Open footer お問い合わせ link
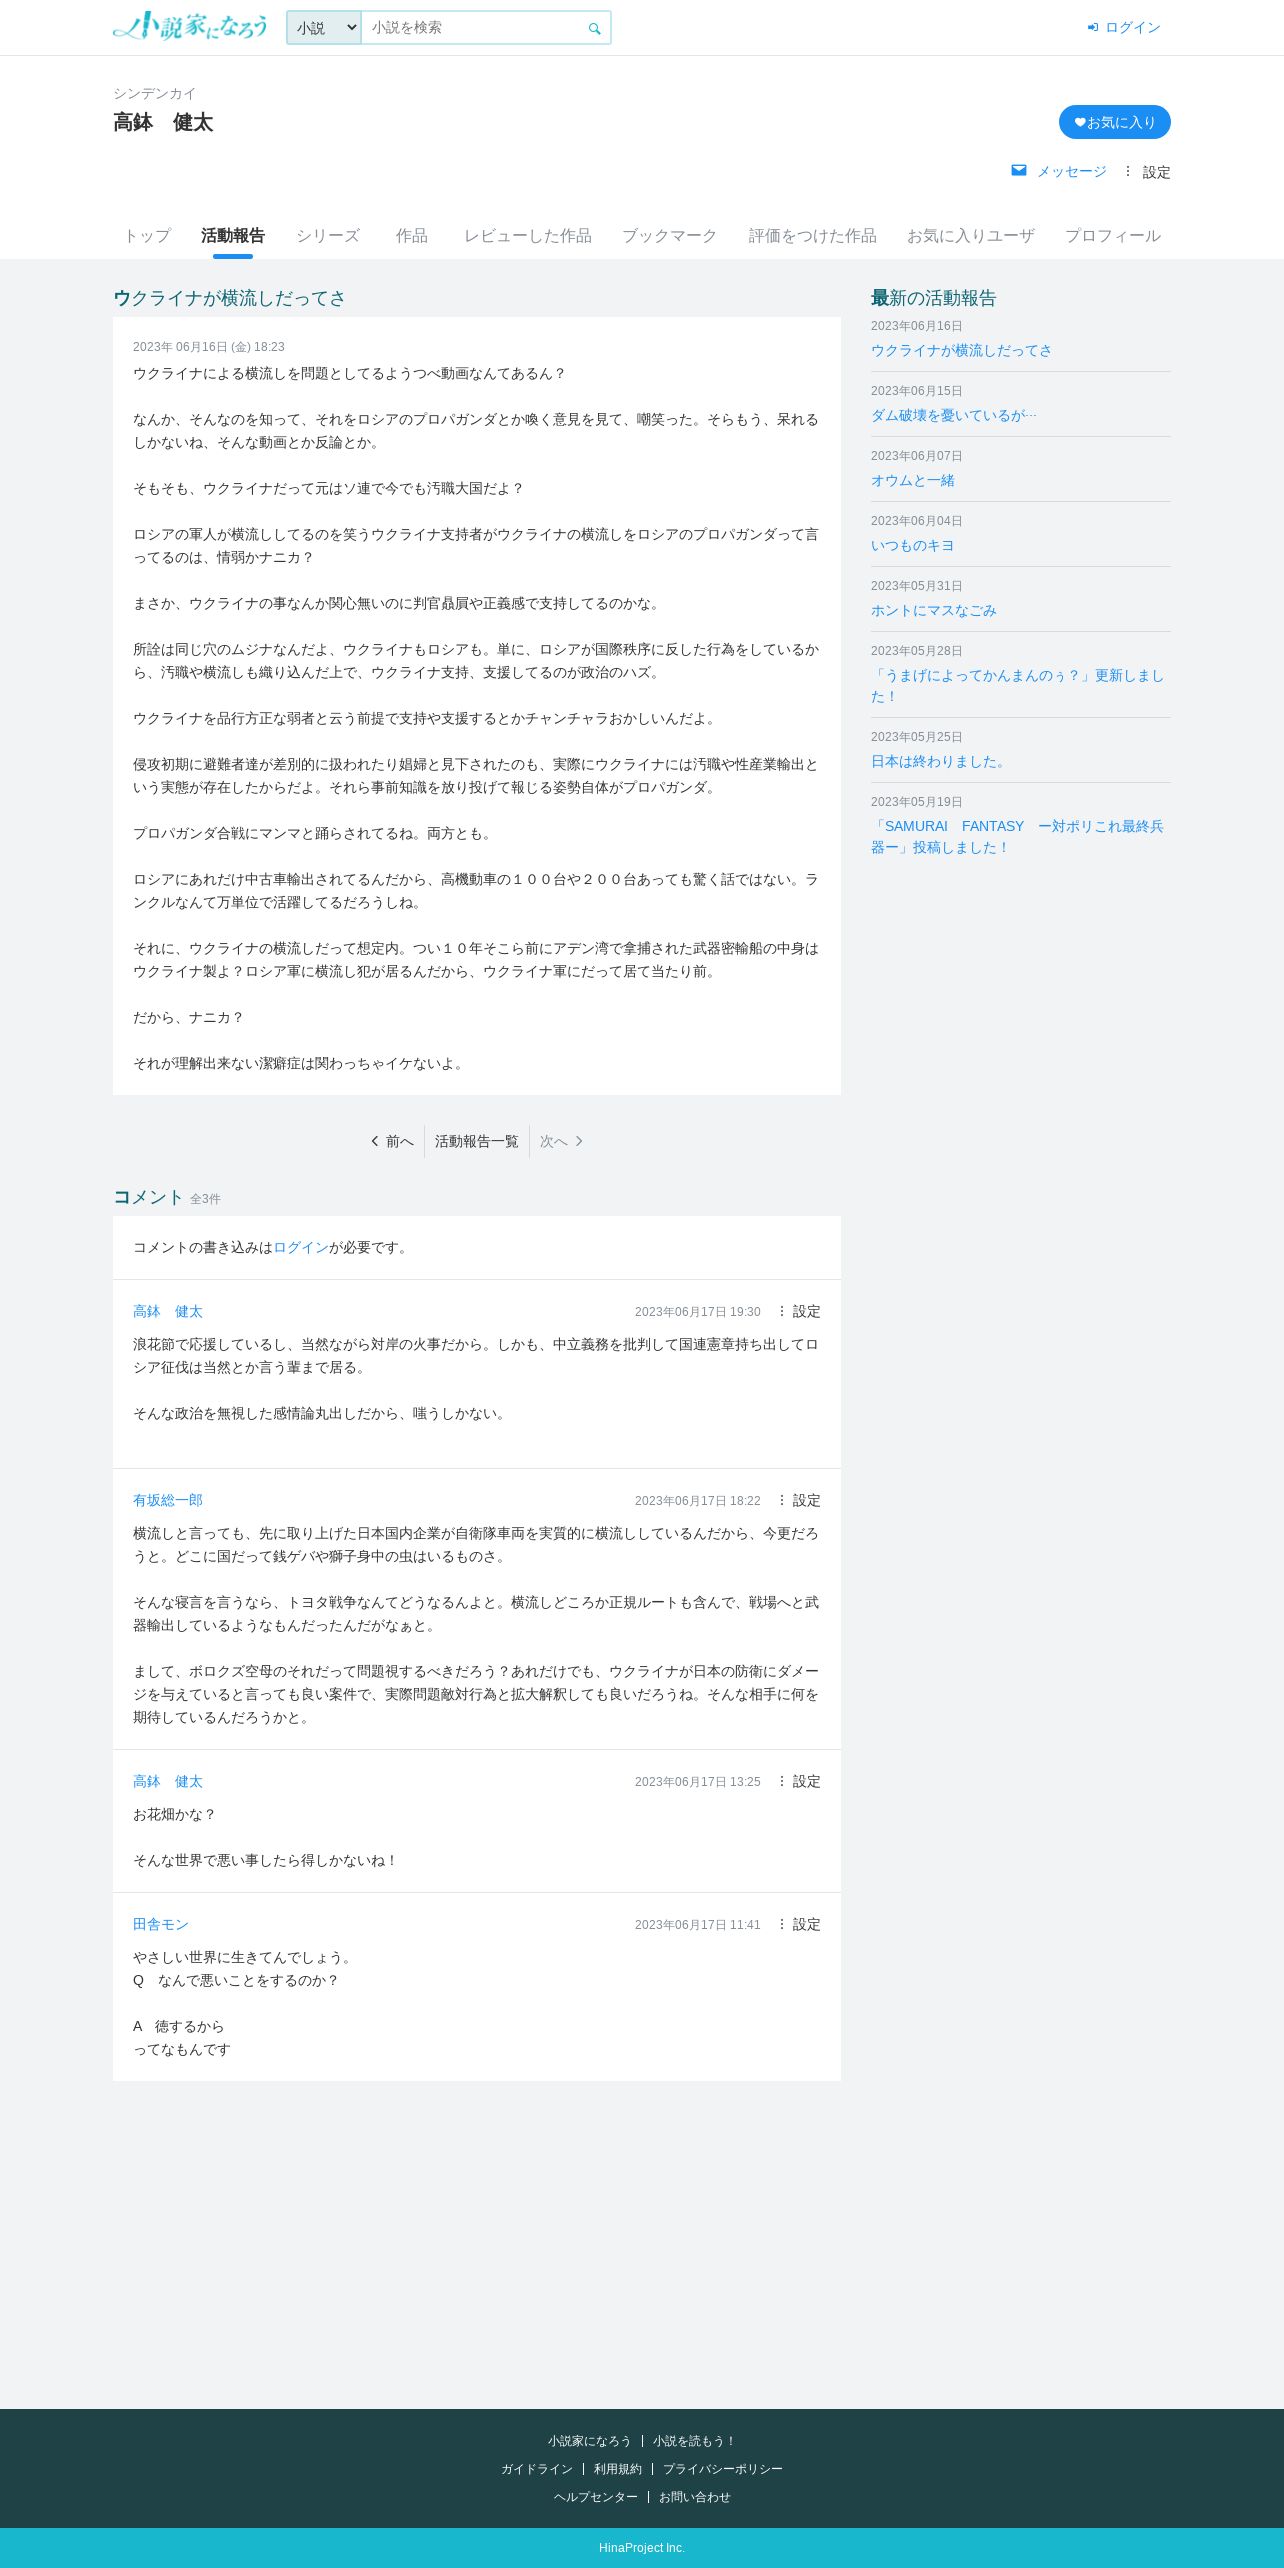 click(695, 2497)
